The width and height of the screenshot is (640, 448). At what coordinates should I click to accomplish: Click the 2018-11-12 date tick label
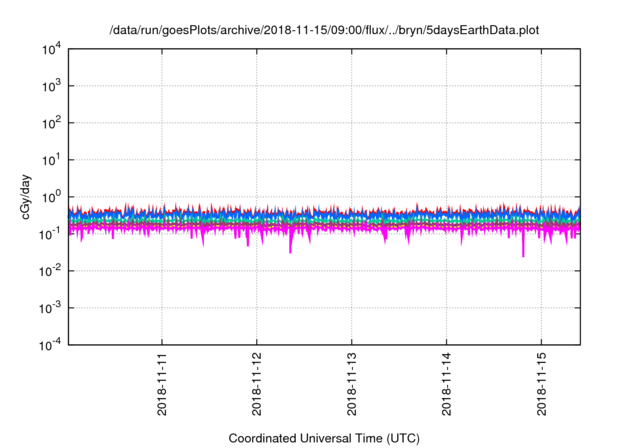257,384
